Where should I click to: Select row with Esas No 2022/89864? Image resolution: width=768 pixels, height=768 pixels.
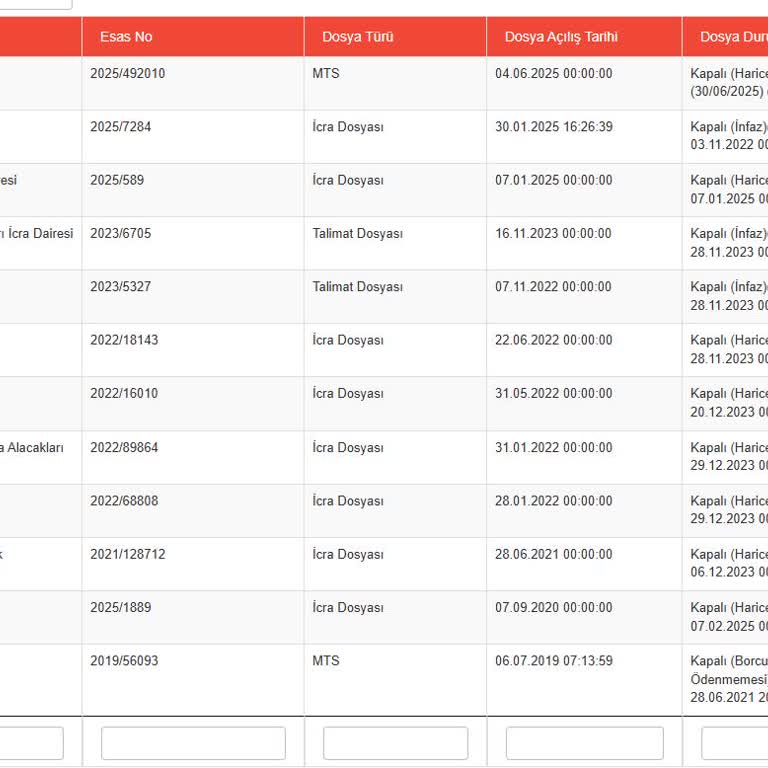click(384, 457)
